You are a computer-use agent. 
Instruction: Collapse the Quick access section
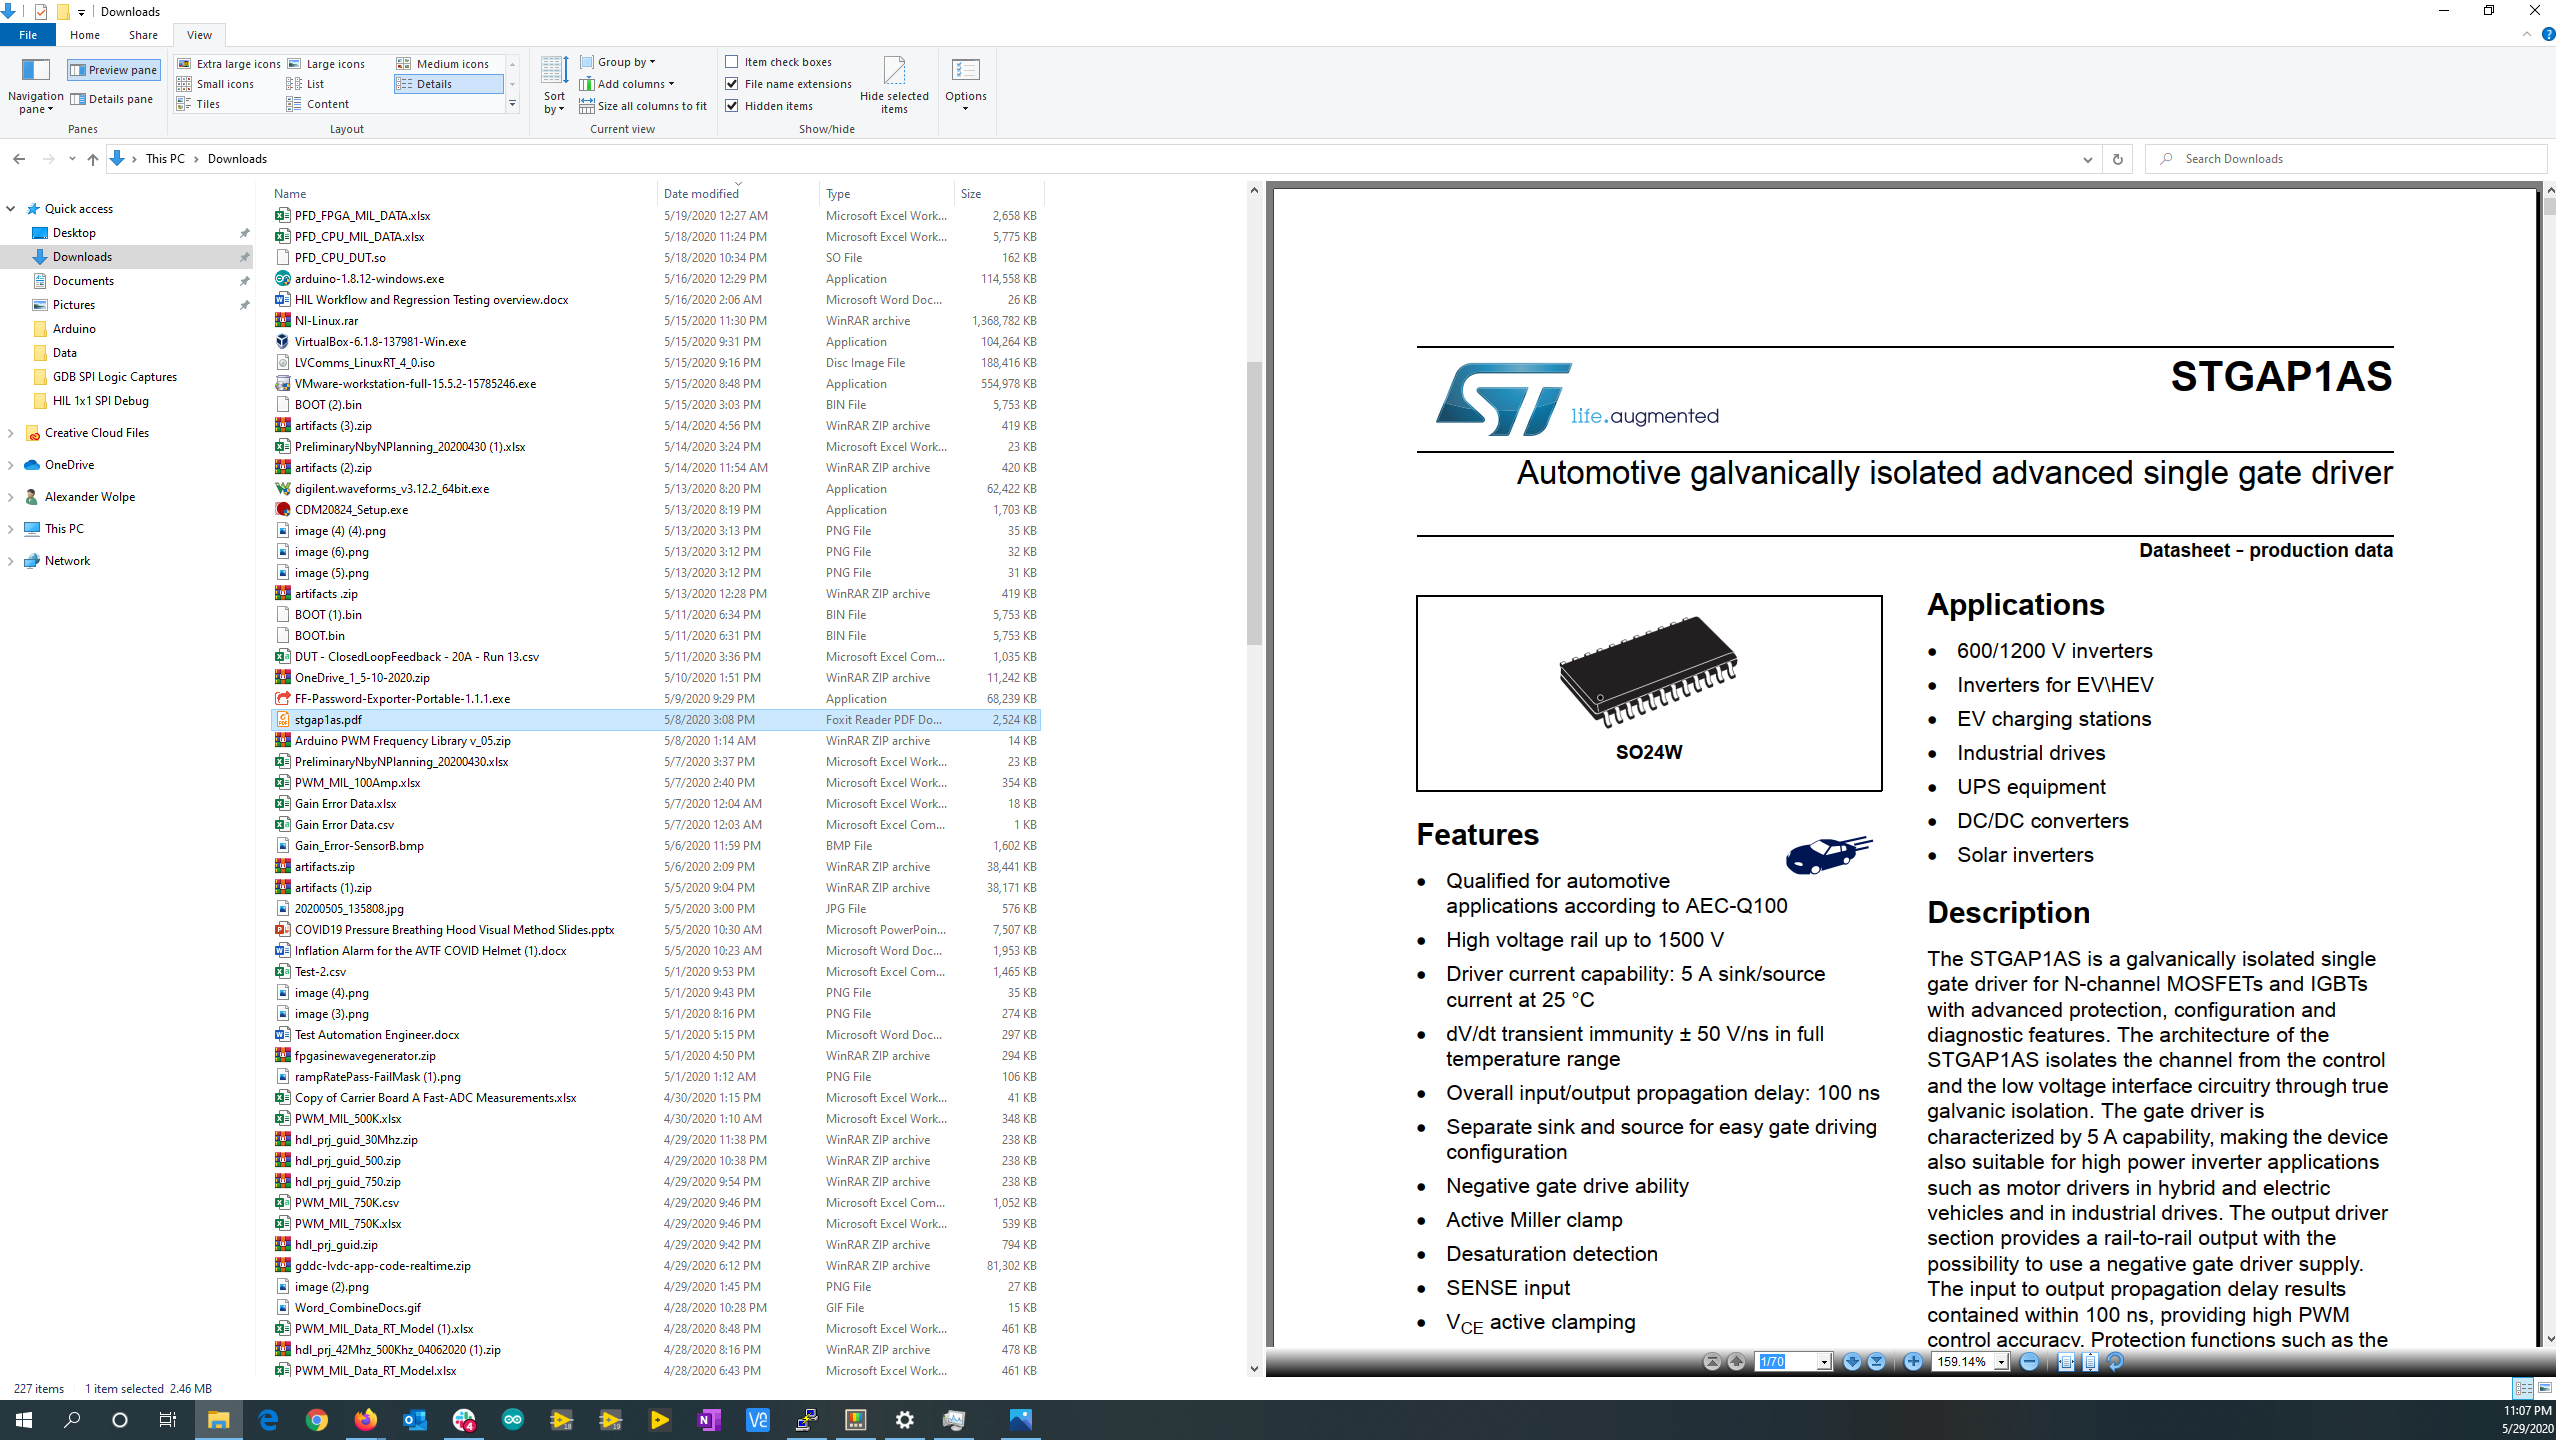10,208
